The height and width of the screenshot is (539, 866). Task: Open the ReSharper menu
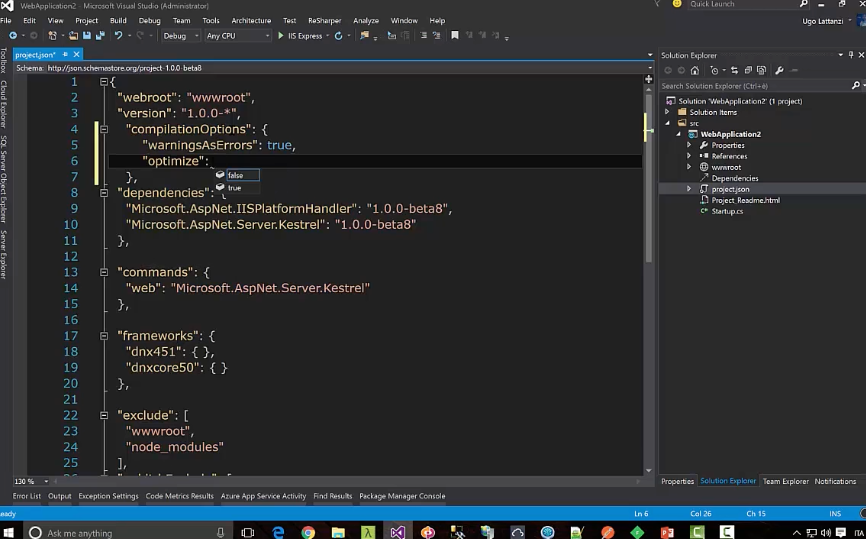[325, 20]
